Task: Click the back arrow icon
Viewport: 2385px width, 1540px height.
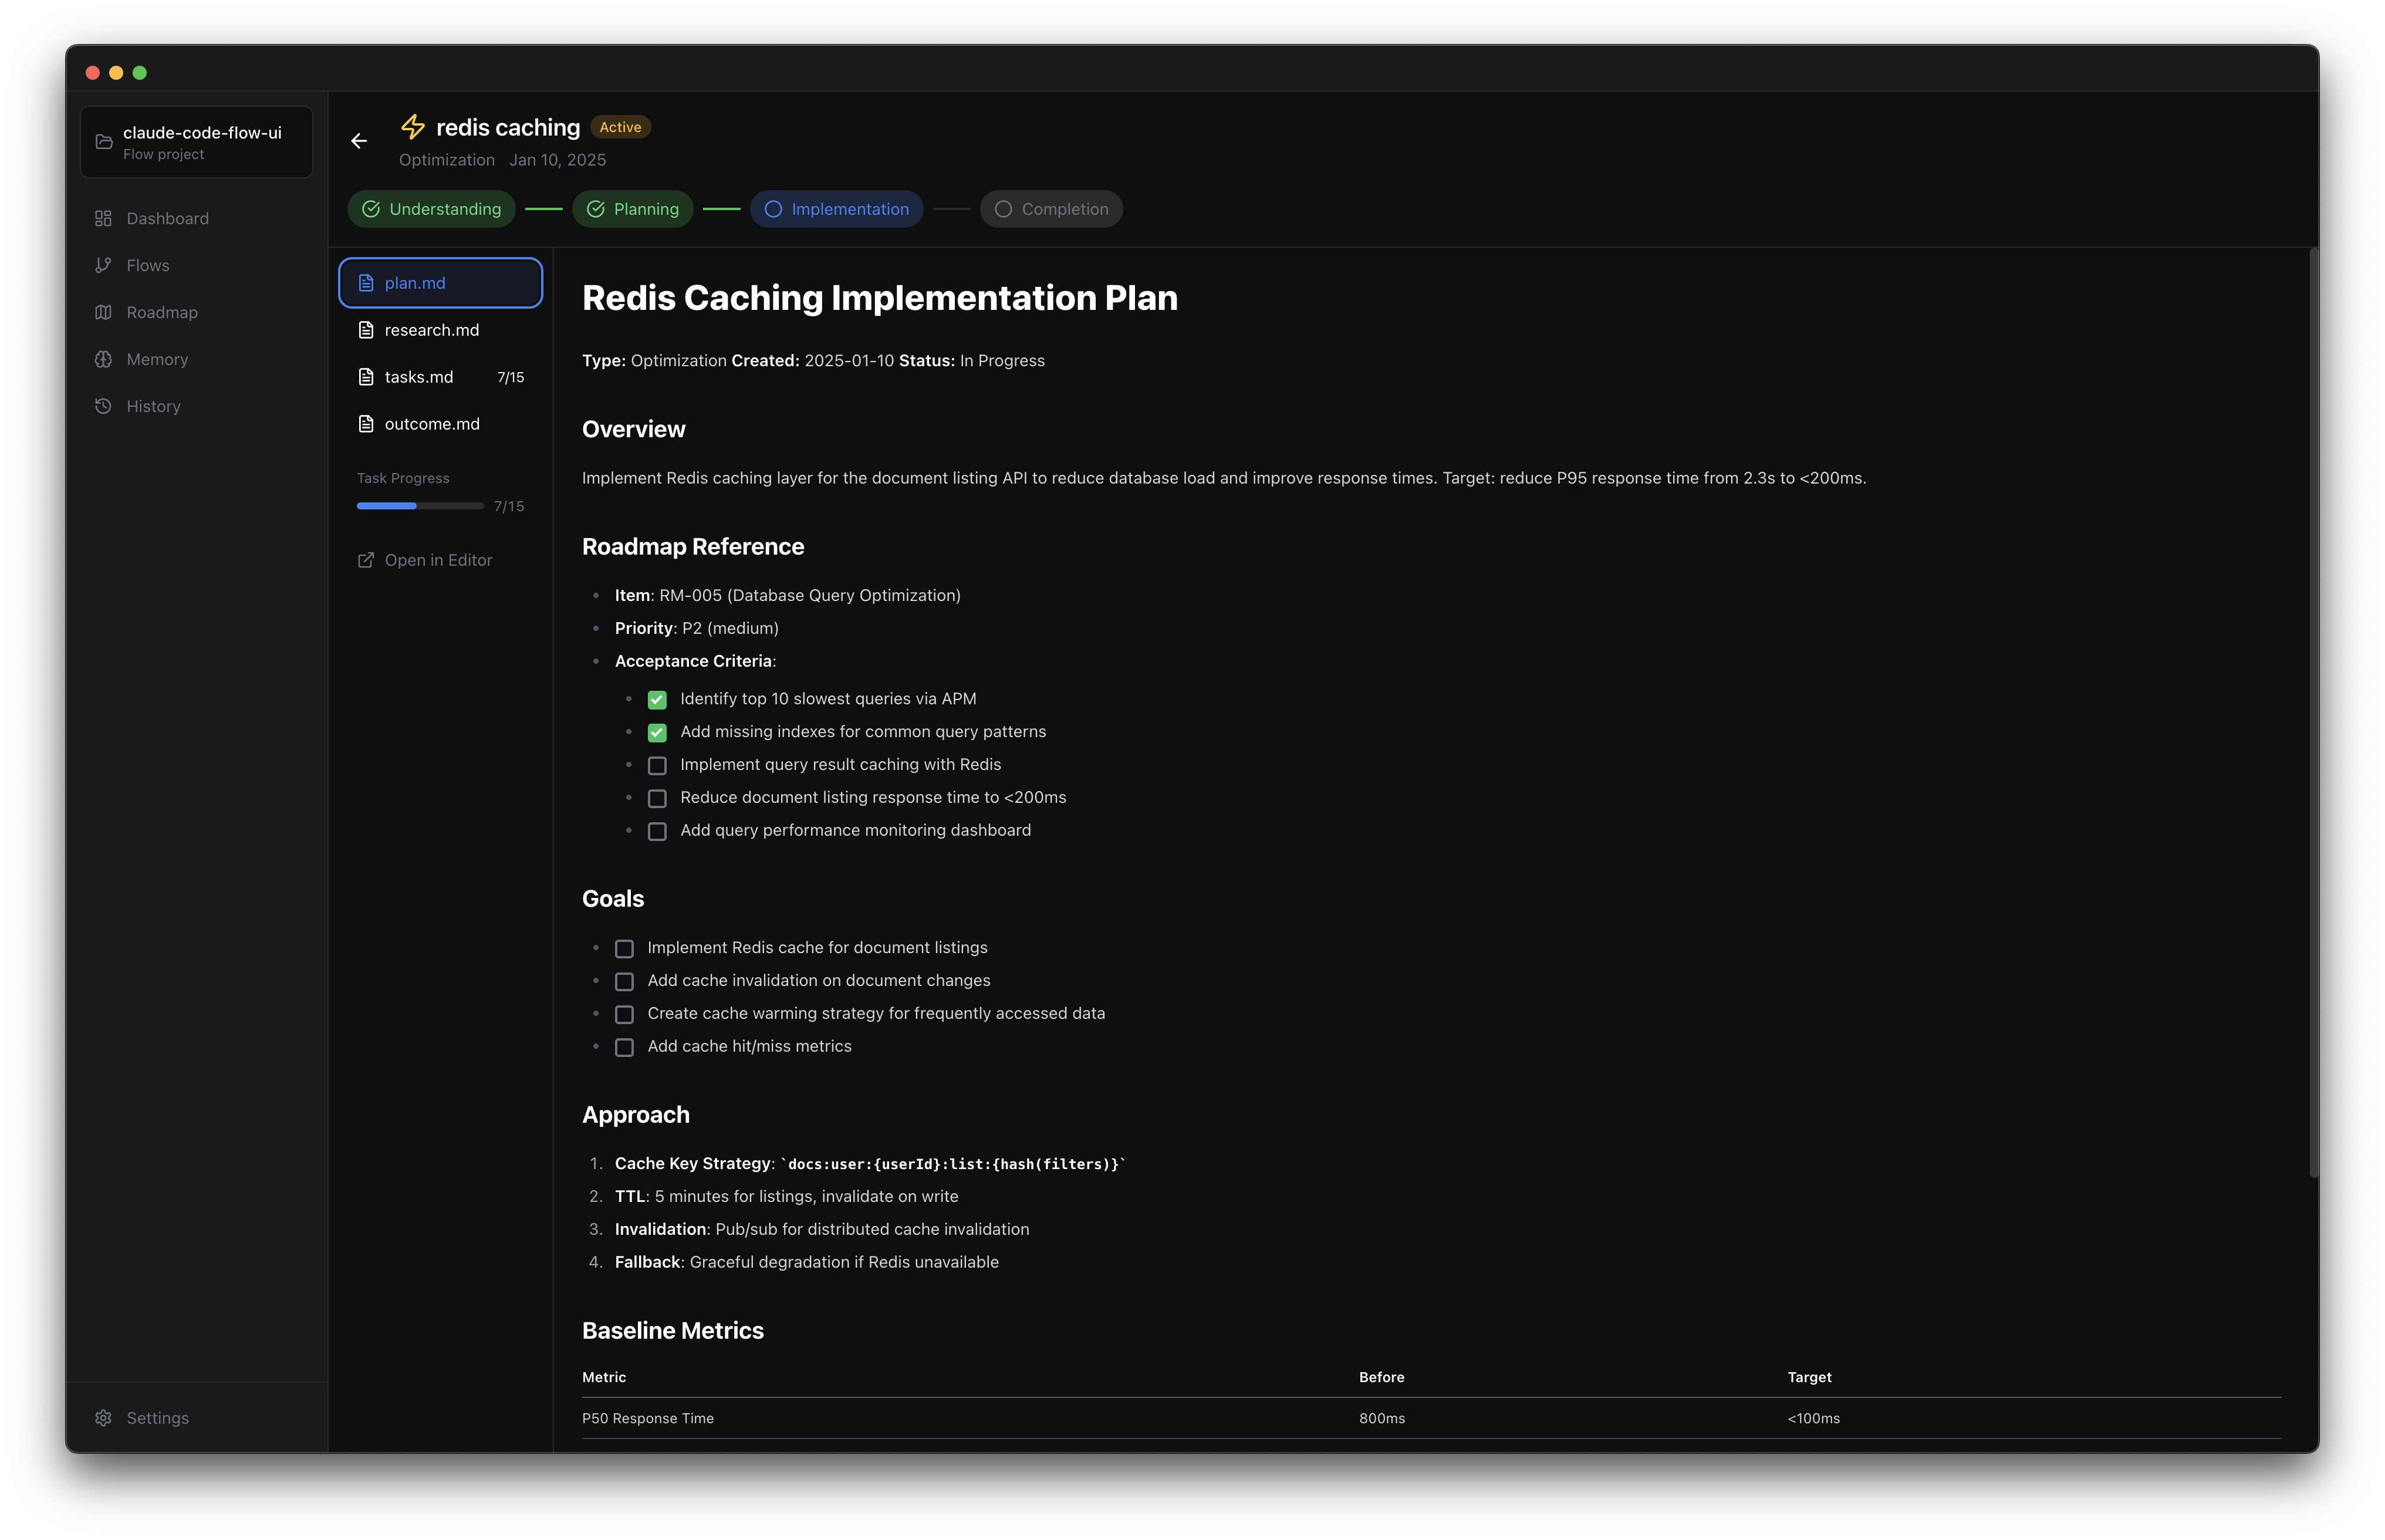Action: coord(359,141)
